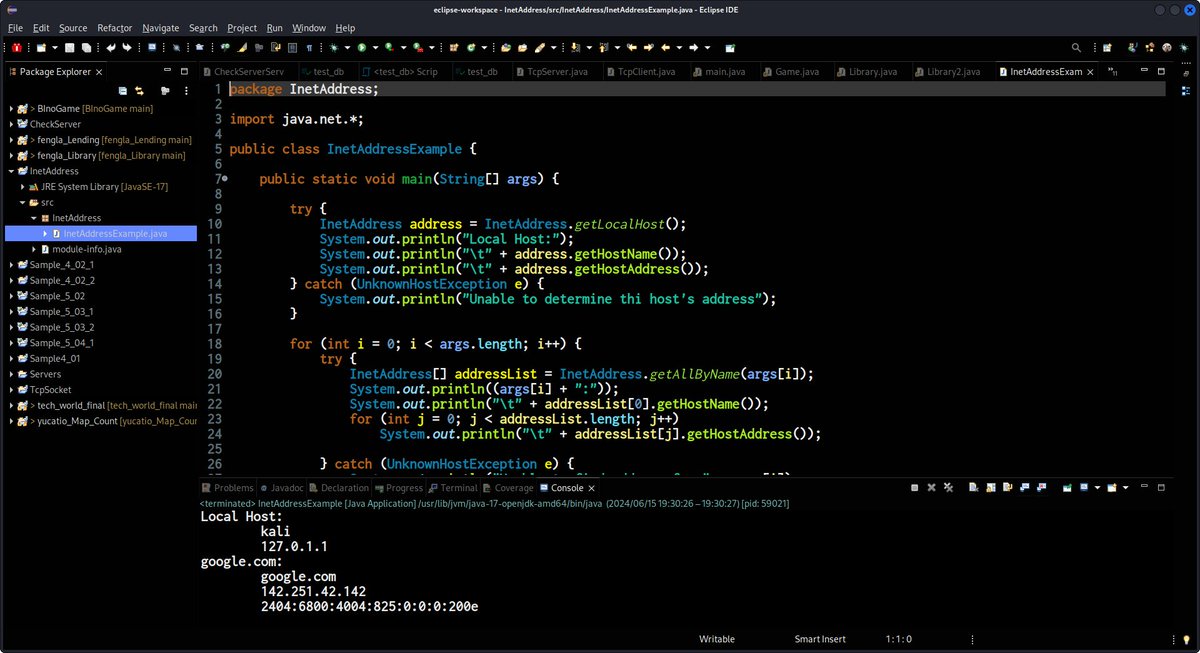Expand the BlnoGame project
The height and width of the screenshot is (653, 1200).
[x=10, y=108]
